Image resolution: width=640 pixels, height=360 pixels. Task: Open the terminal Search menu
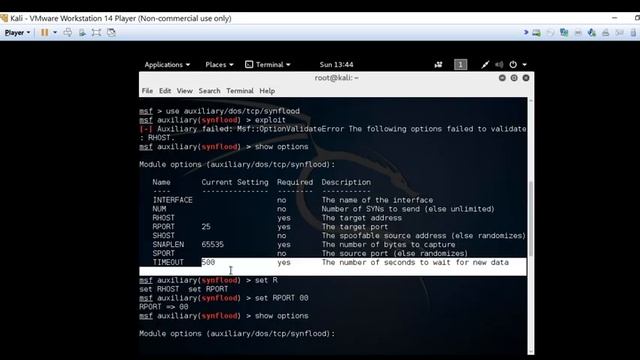(x=209, y=91)
